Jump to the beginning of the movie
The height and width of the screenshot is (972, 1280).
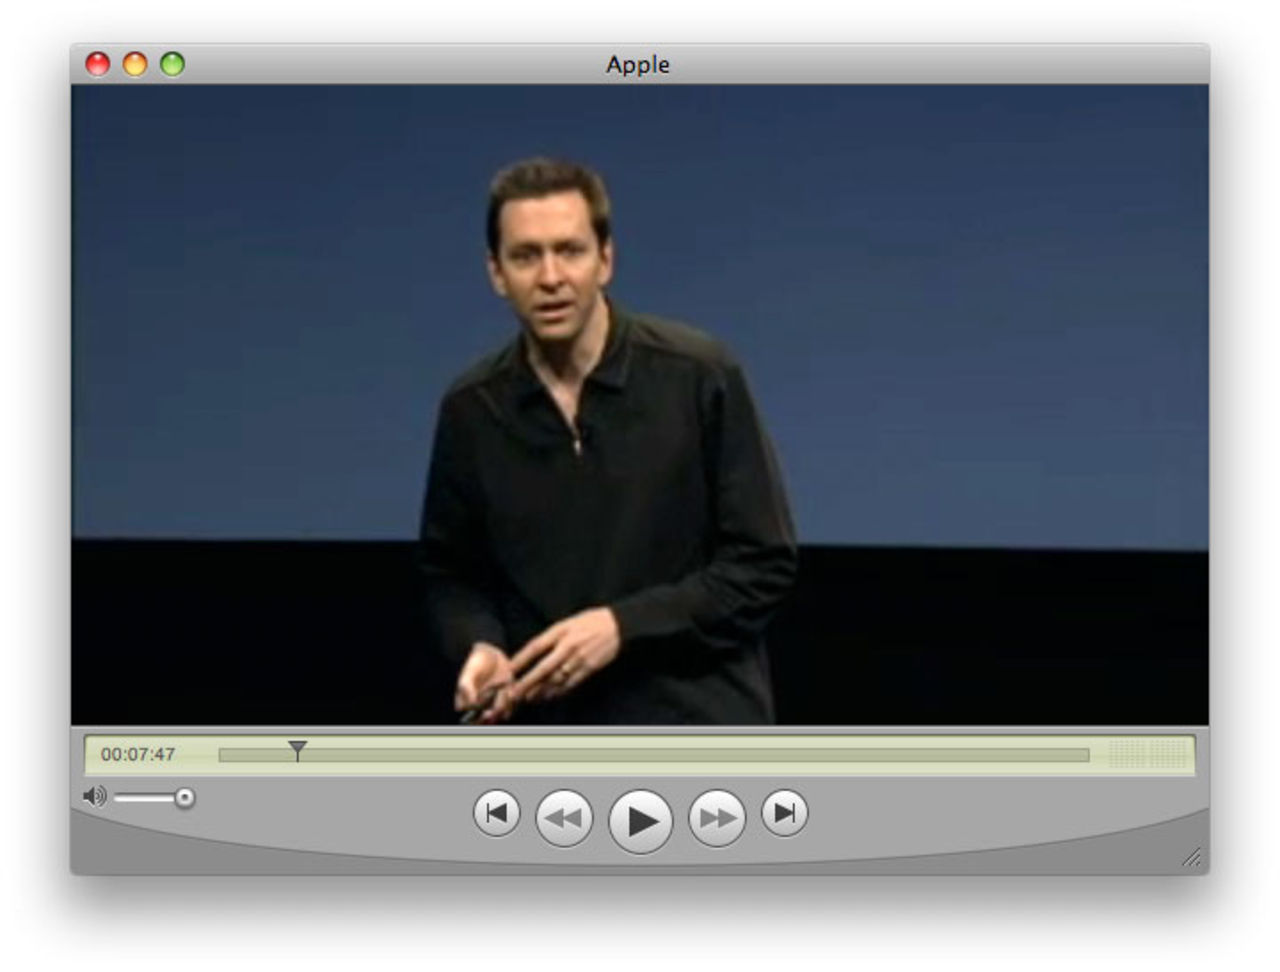pos(497,813)
